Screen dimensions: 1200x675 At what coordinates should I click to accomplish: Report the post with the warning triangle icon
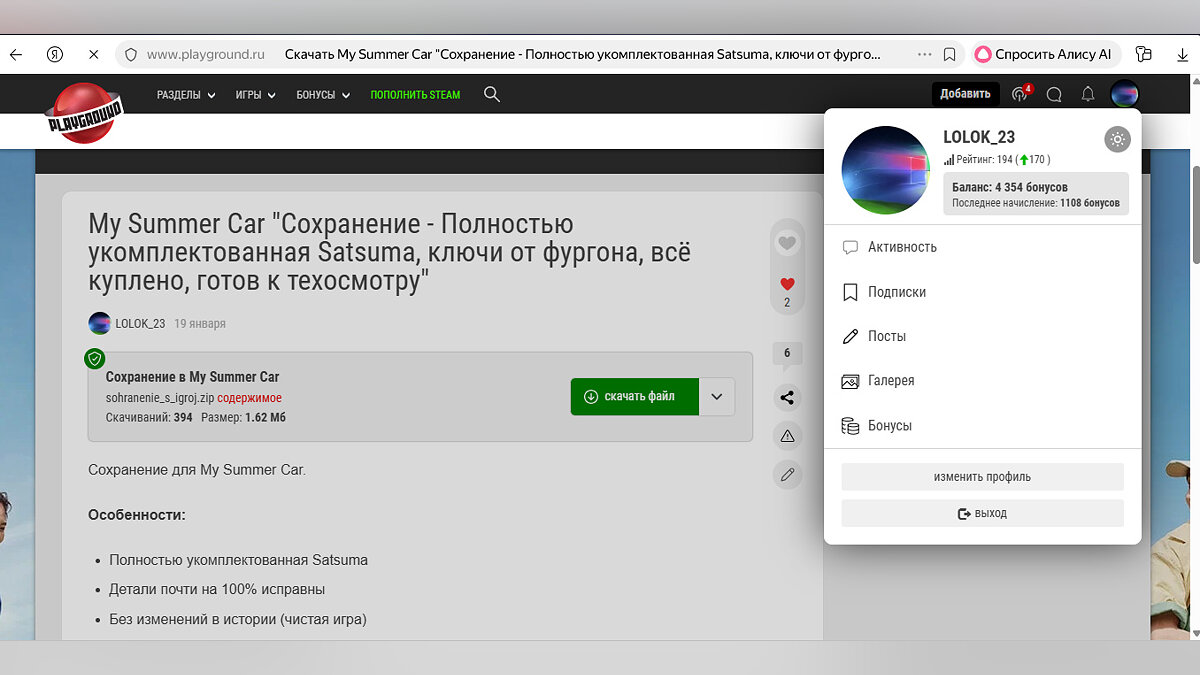[x=787, y=436]
